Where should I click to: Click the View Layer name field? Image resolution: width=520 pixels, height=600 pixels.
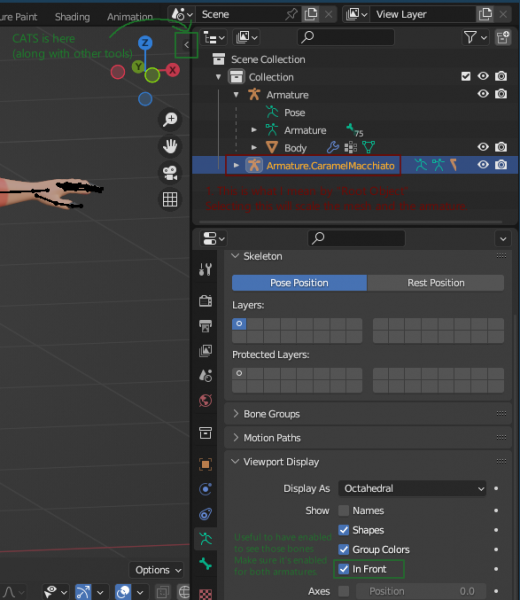click(x=423, y=15)
